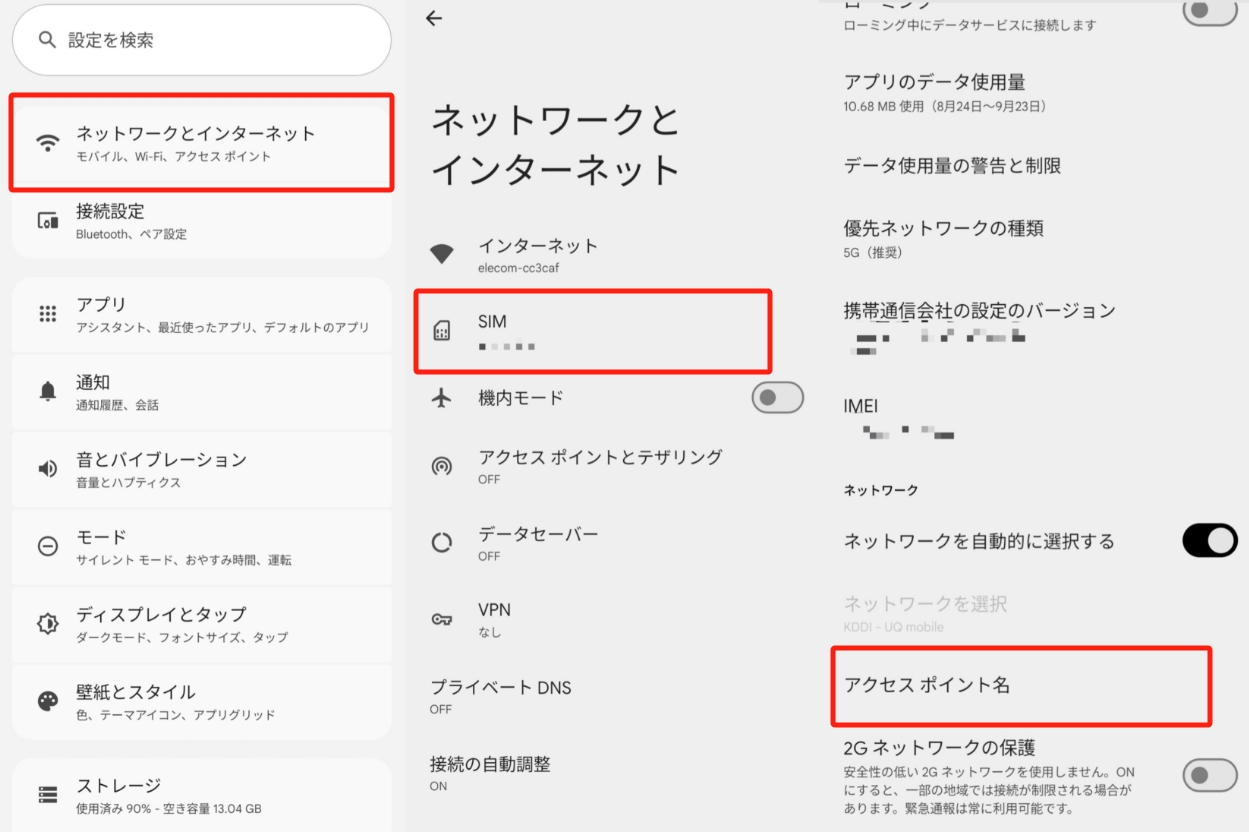
Task: Click the VPN key icon
Action: 441,619
